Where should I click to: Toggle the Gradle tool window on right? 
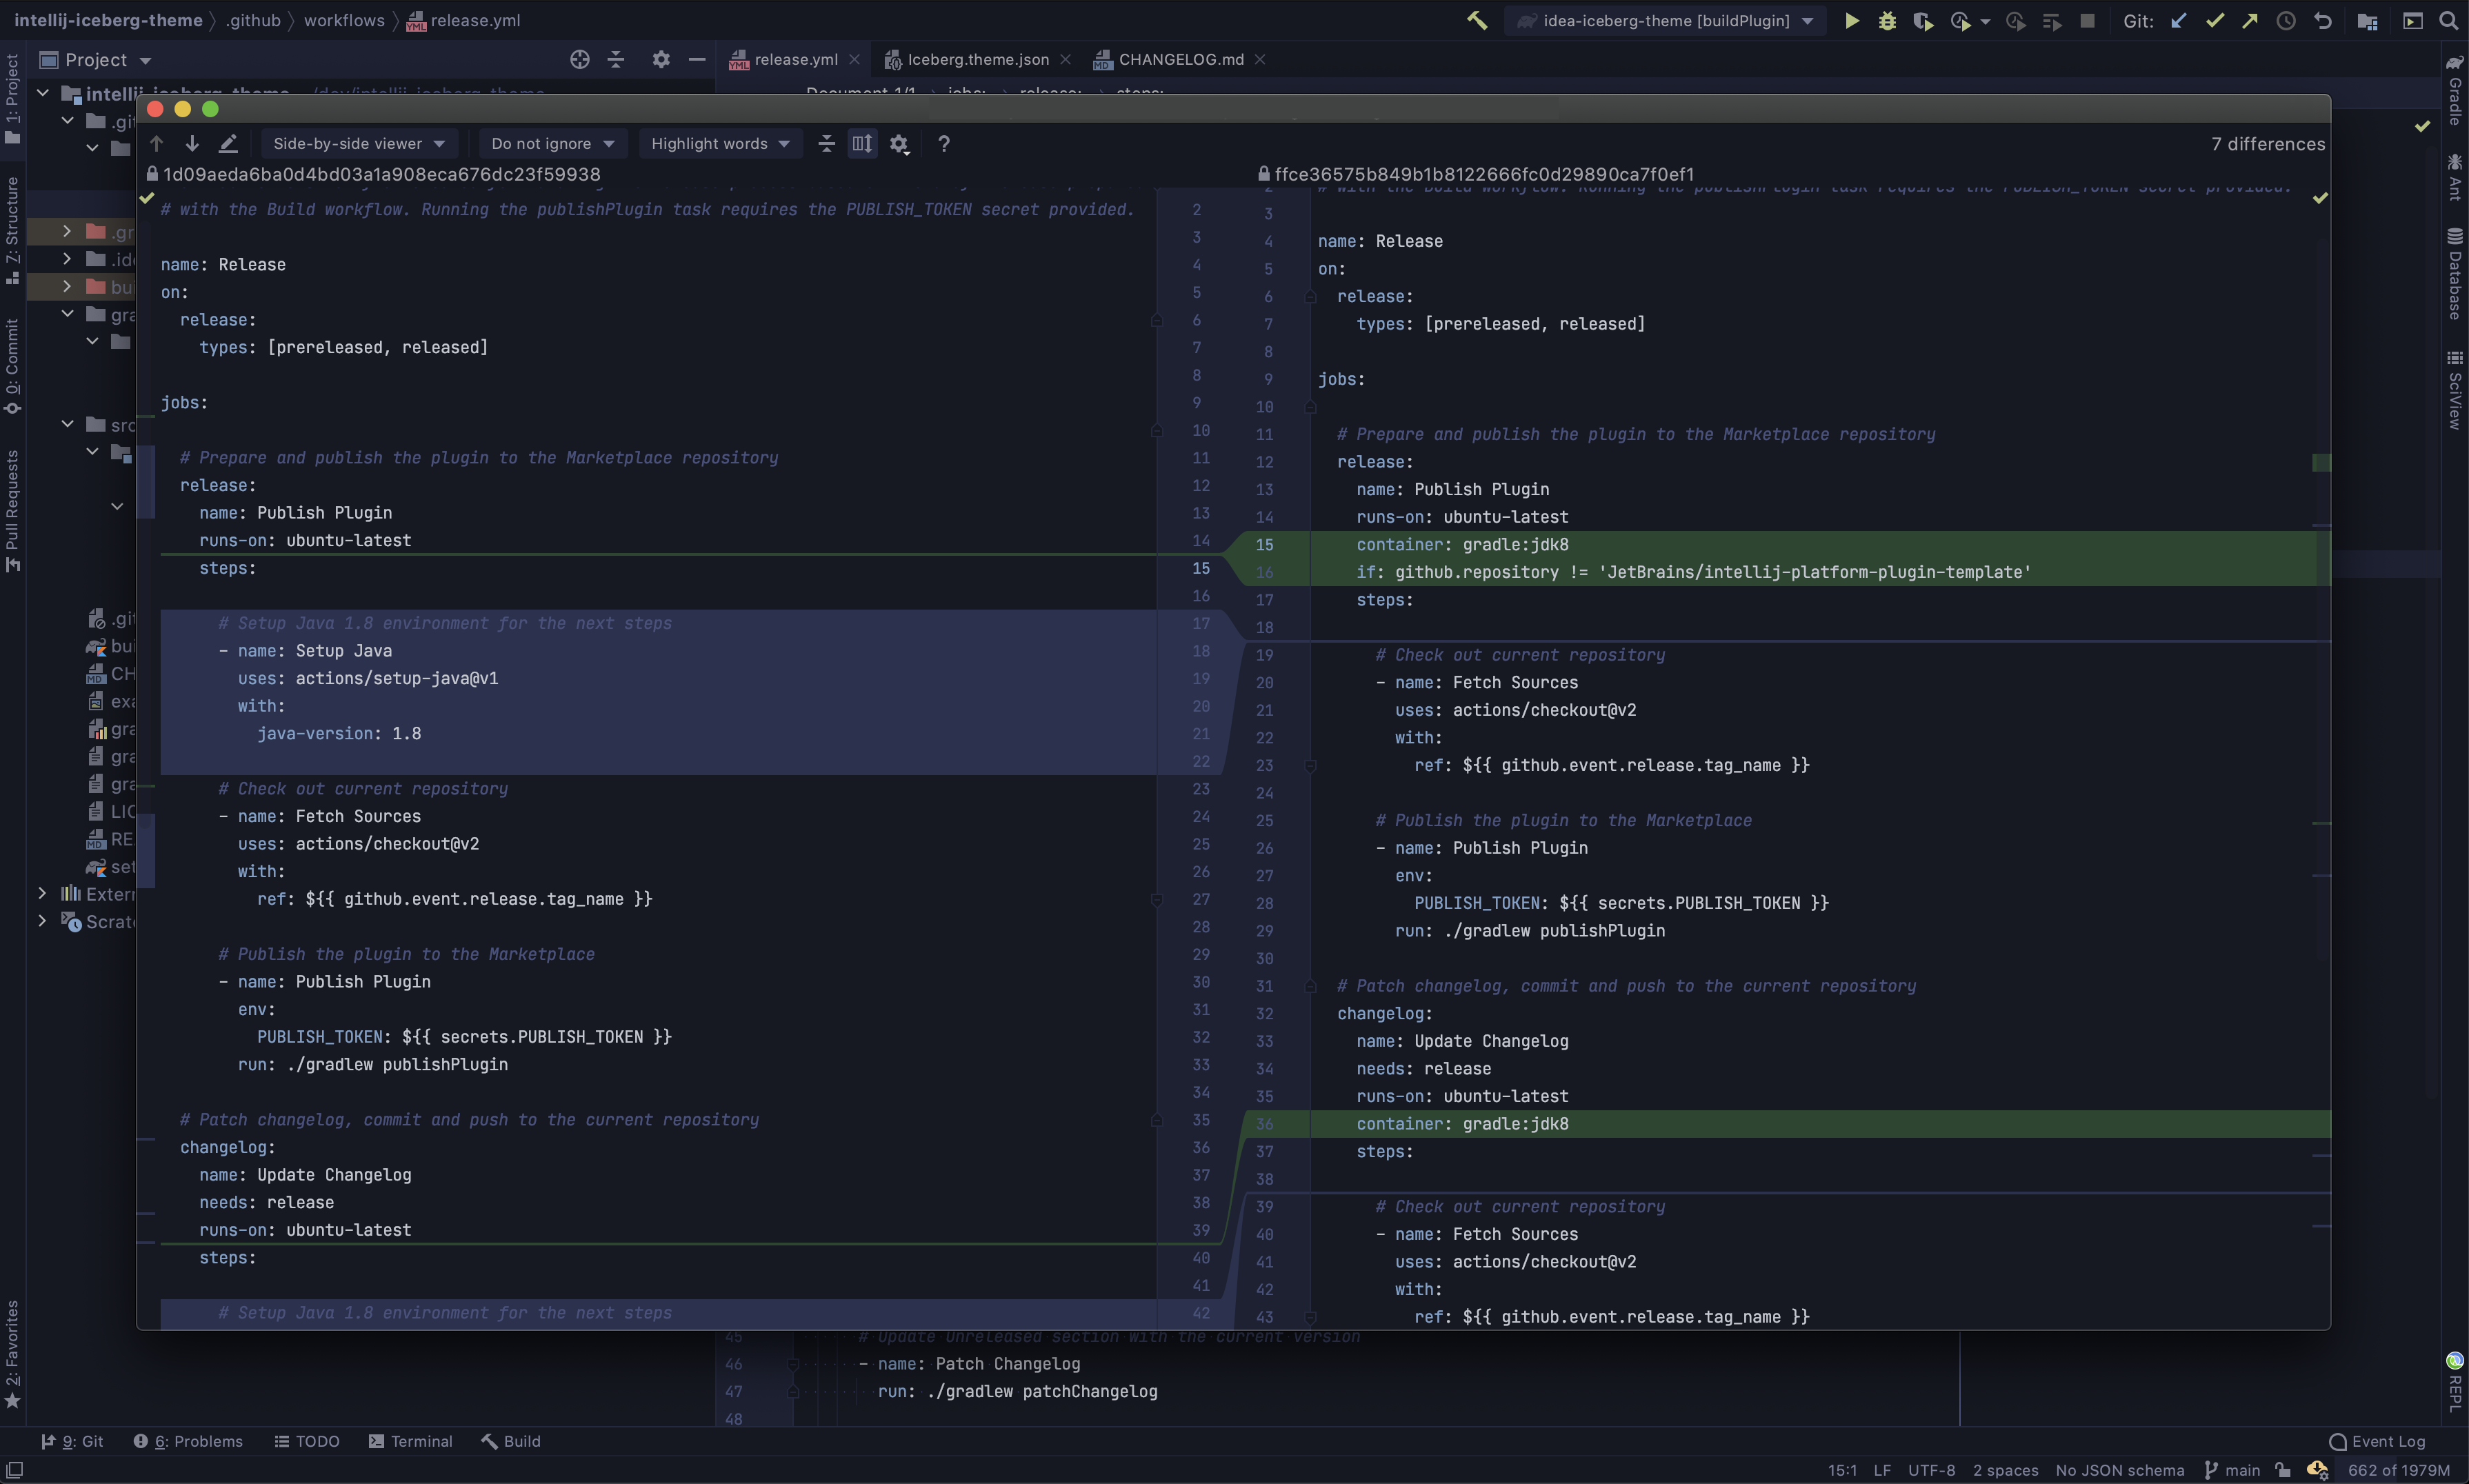[x=2455, y=90]
